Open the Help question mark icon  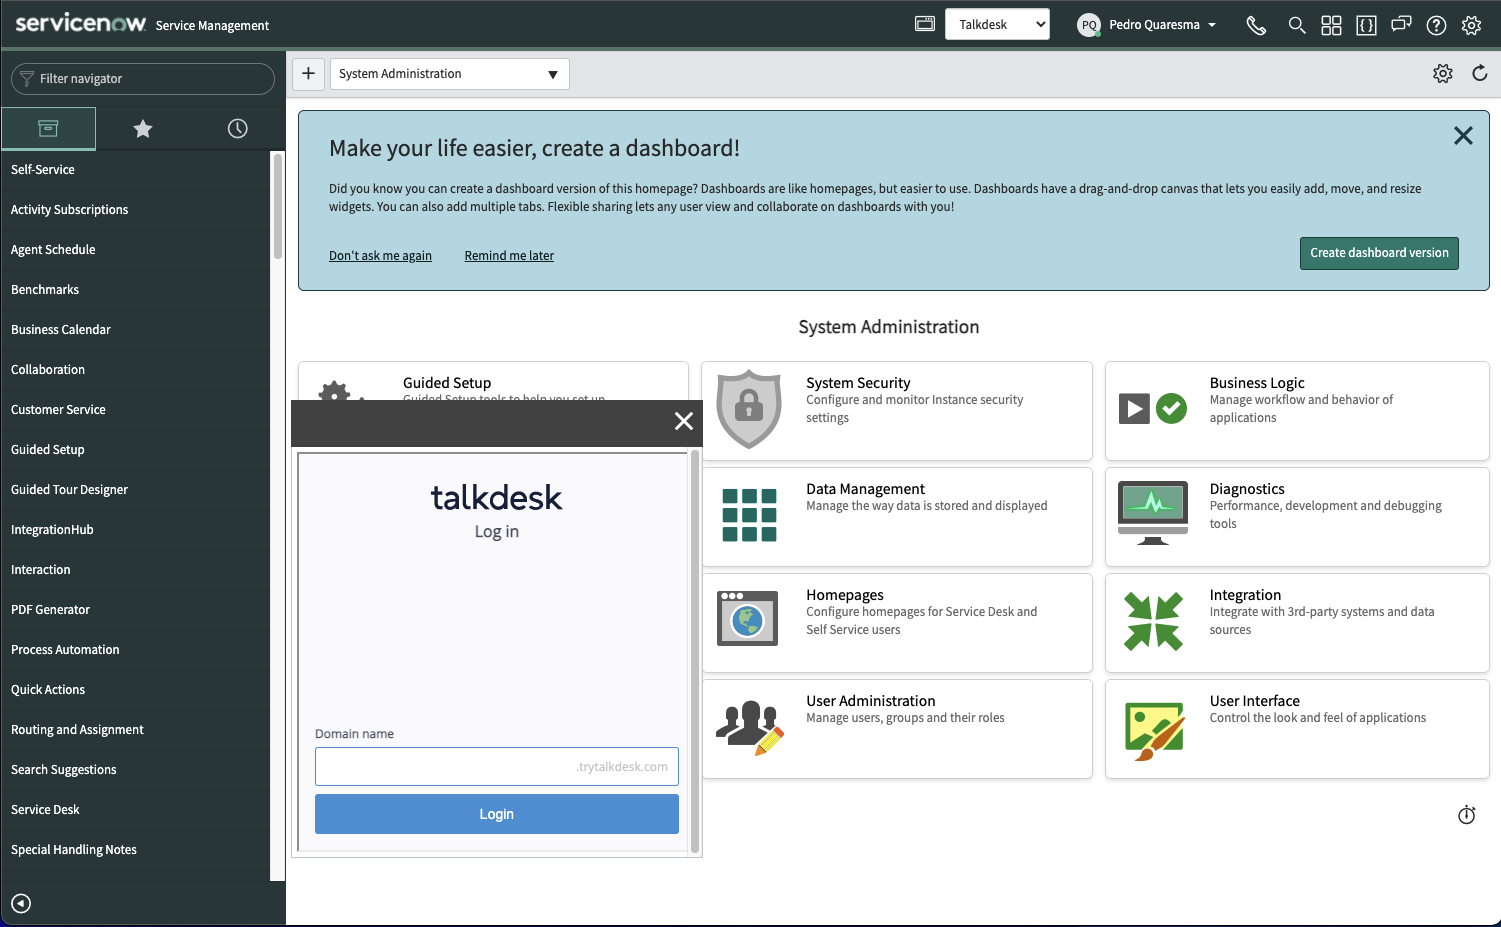pyautogui.click(x=1436, y=25)
